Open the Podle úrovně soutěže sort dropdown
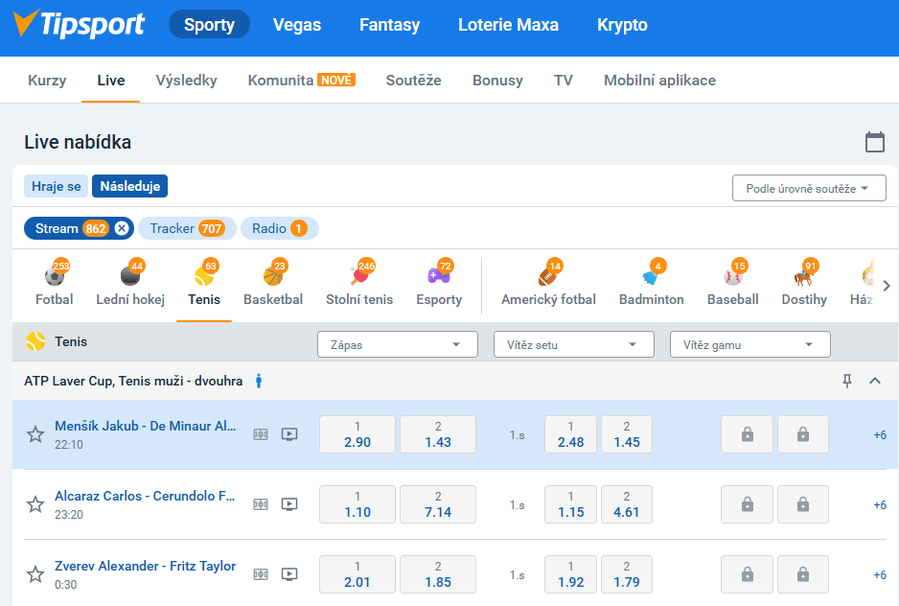This screenshot has height=606, width=899. pos(809,189)
